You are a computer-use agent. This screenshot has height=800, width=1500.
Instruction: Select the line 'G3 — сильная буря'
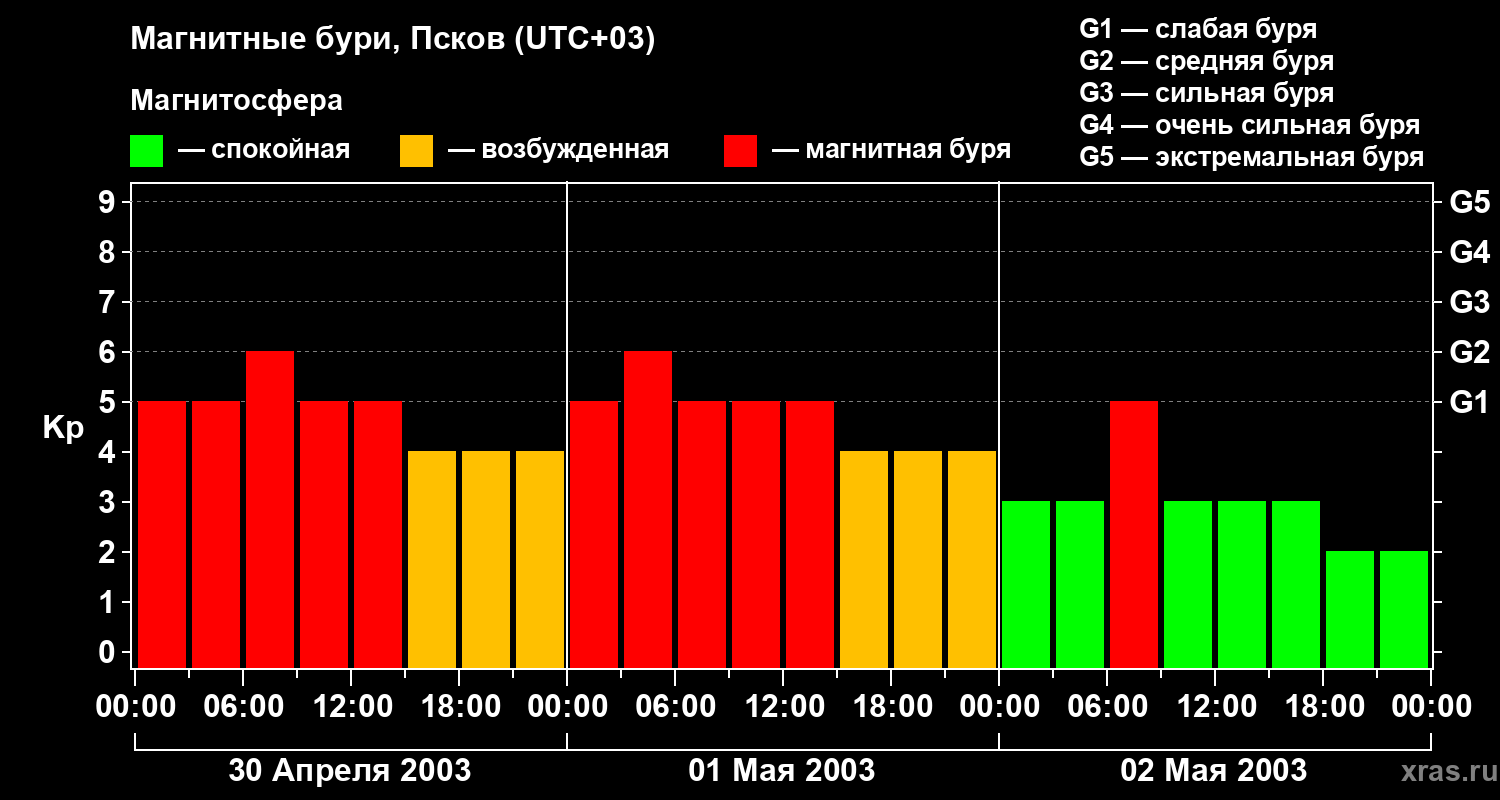[x=1207, y=93]
